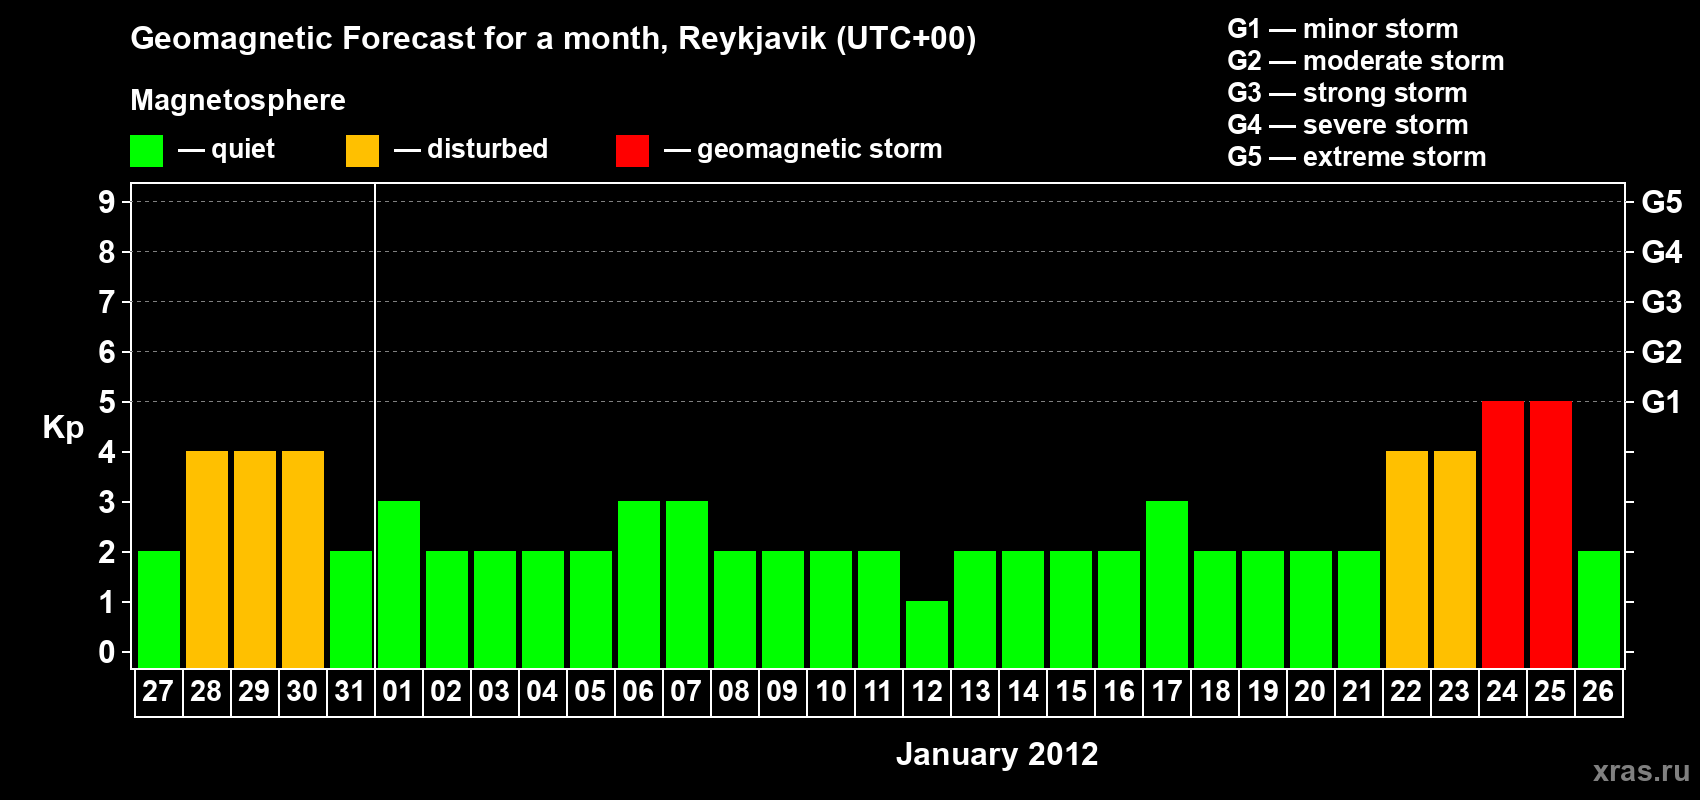Image resolution: width=1700 pixels, height=800 pixels.
Task: Click the January 2012 month label
Action: 997,754
